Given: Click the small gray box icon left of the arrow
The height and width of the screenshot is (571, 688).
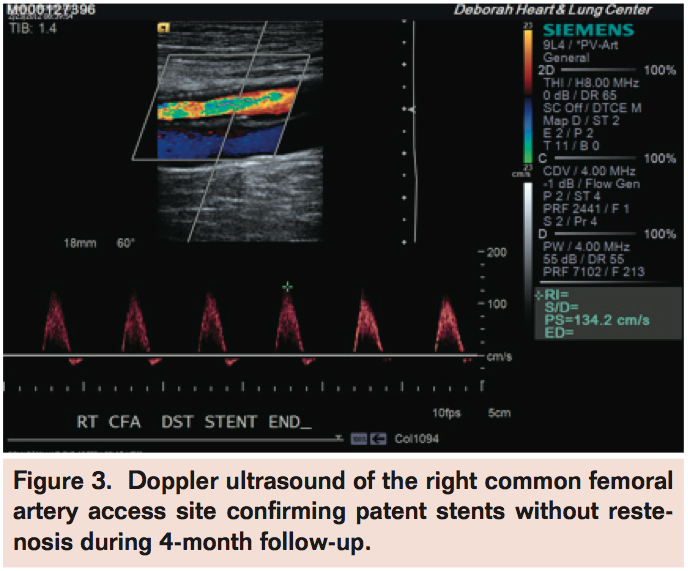Looking at the screenshot, I should coord(358,438).
